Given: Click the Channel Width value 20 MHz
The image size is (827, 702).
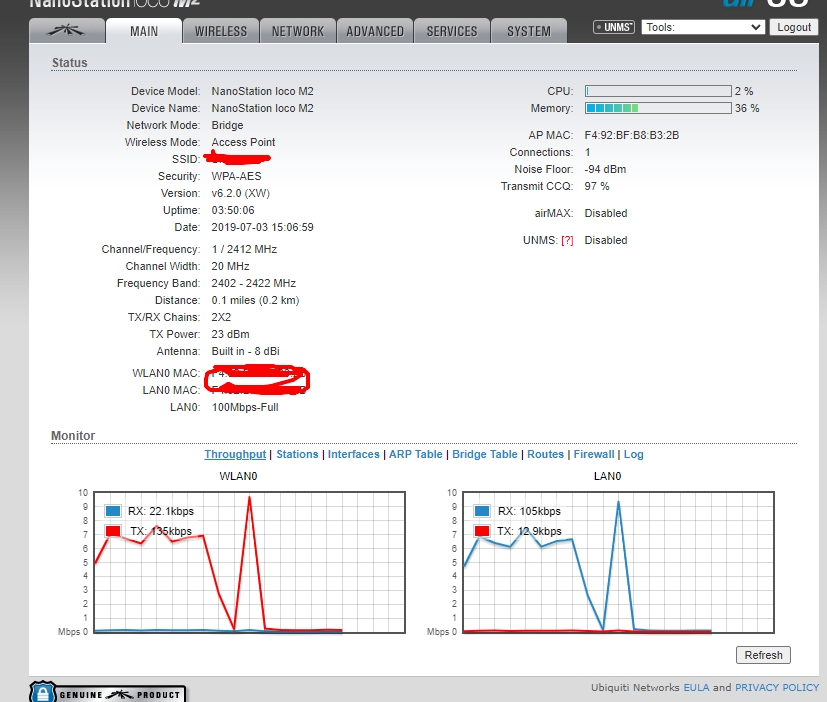Looking at the screenshot, I should [230, 266].
